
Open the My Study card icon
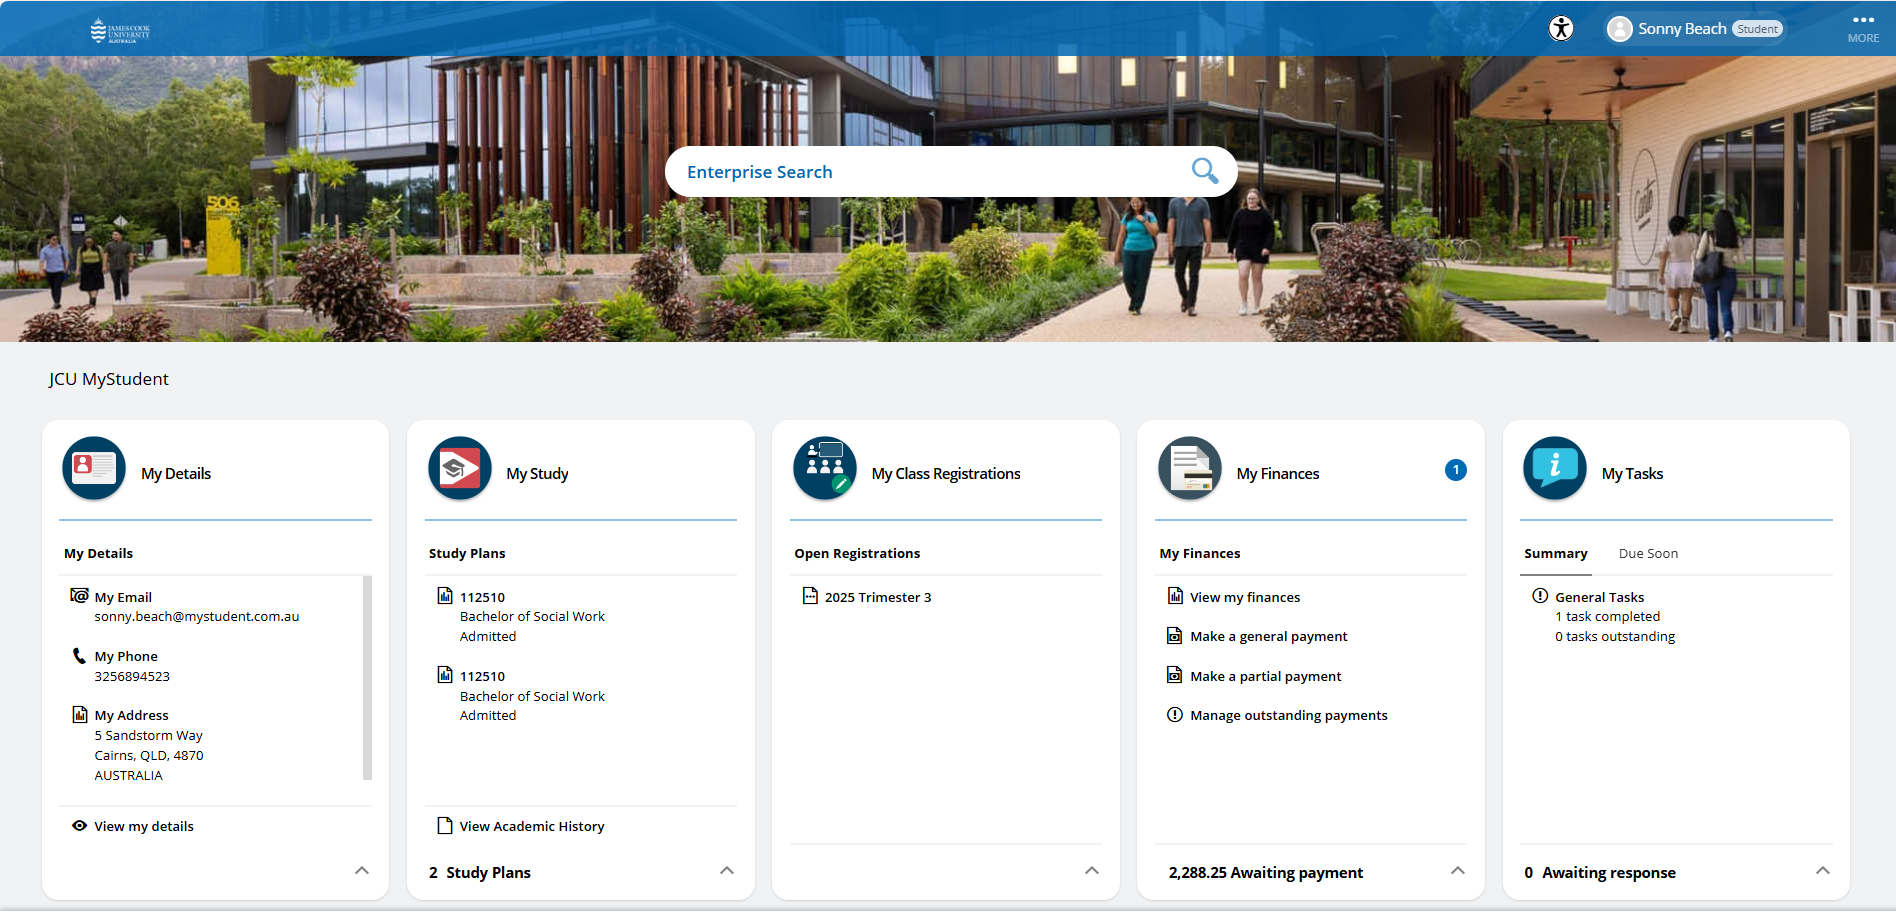460,468
